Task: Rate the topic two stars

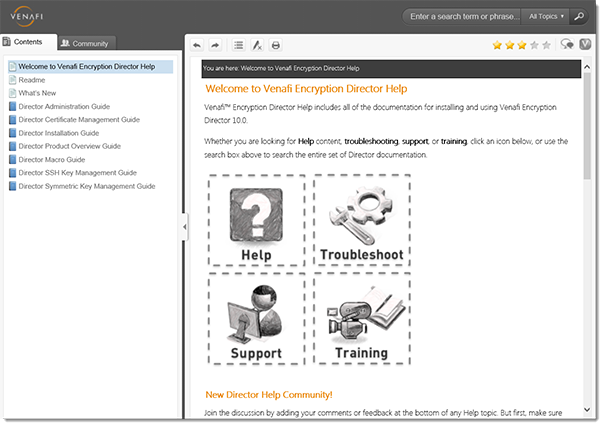Action: click(x=510, y=45)
